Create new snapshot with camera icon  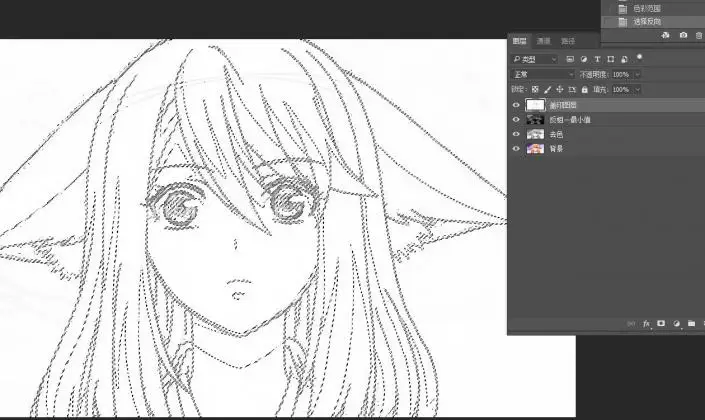[683, 35]
